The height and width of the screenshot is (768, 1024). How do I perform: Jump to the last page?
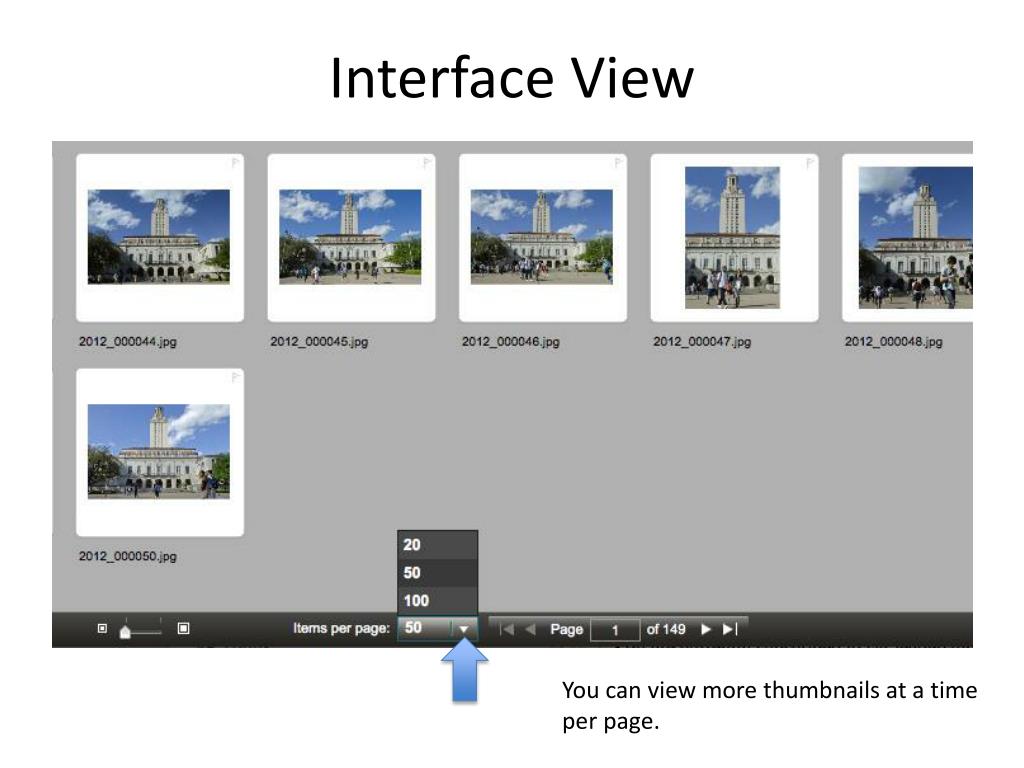(x=730, y=629)
